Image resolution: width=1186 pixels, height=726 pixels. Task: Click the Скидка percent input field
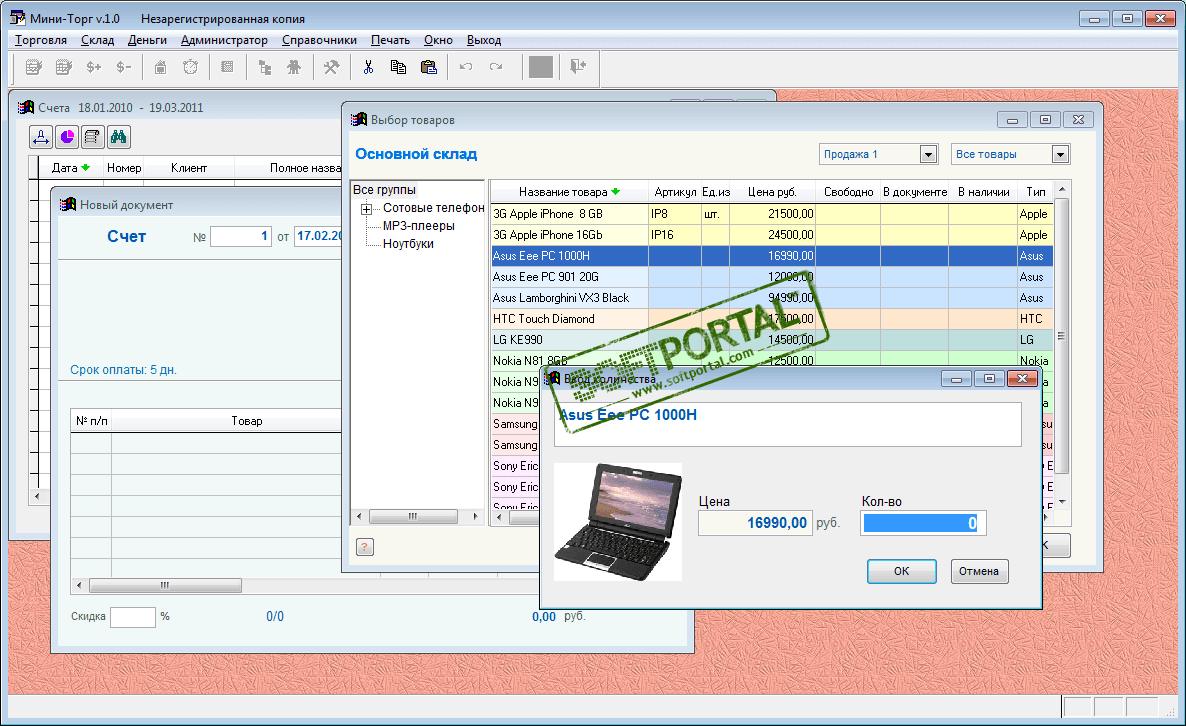[132, 617]
